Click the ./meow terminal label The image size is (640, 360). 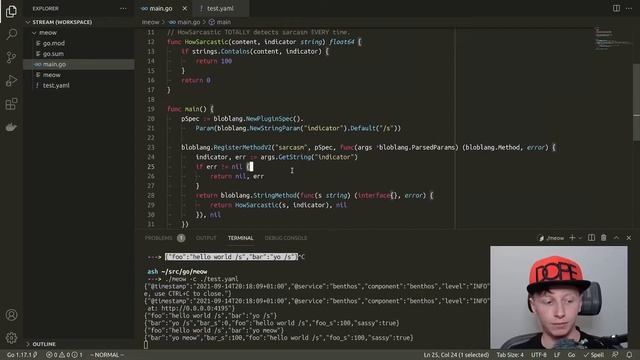coord(551,238)
